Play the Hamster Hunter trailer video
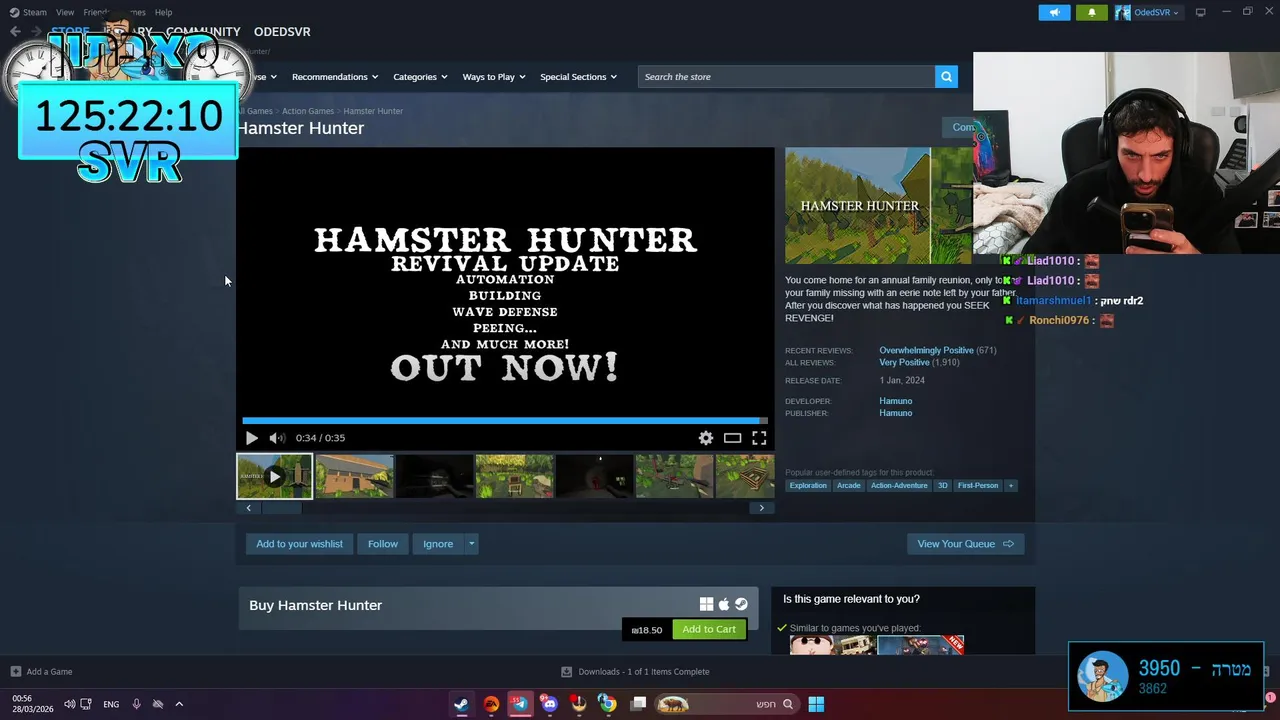 [252, 438]
